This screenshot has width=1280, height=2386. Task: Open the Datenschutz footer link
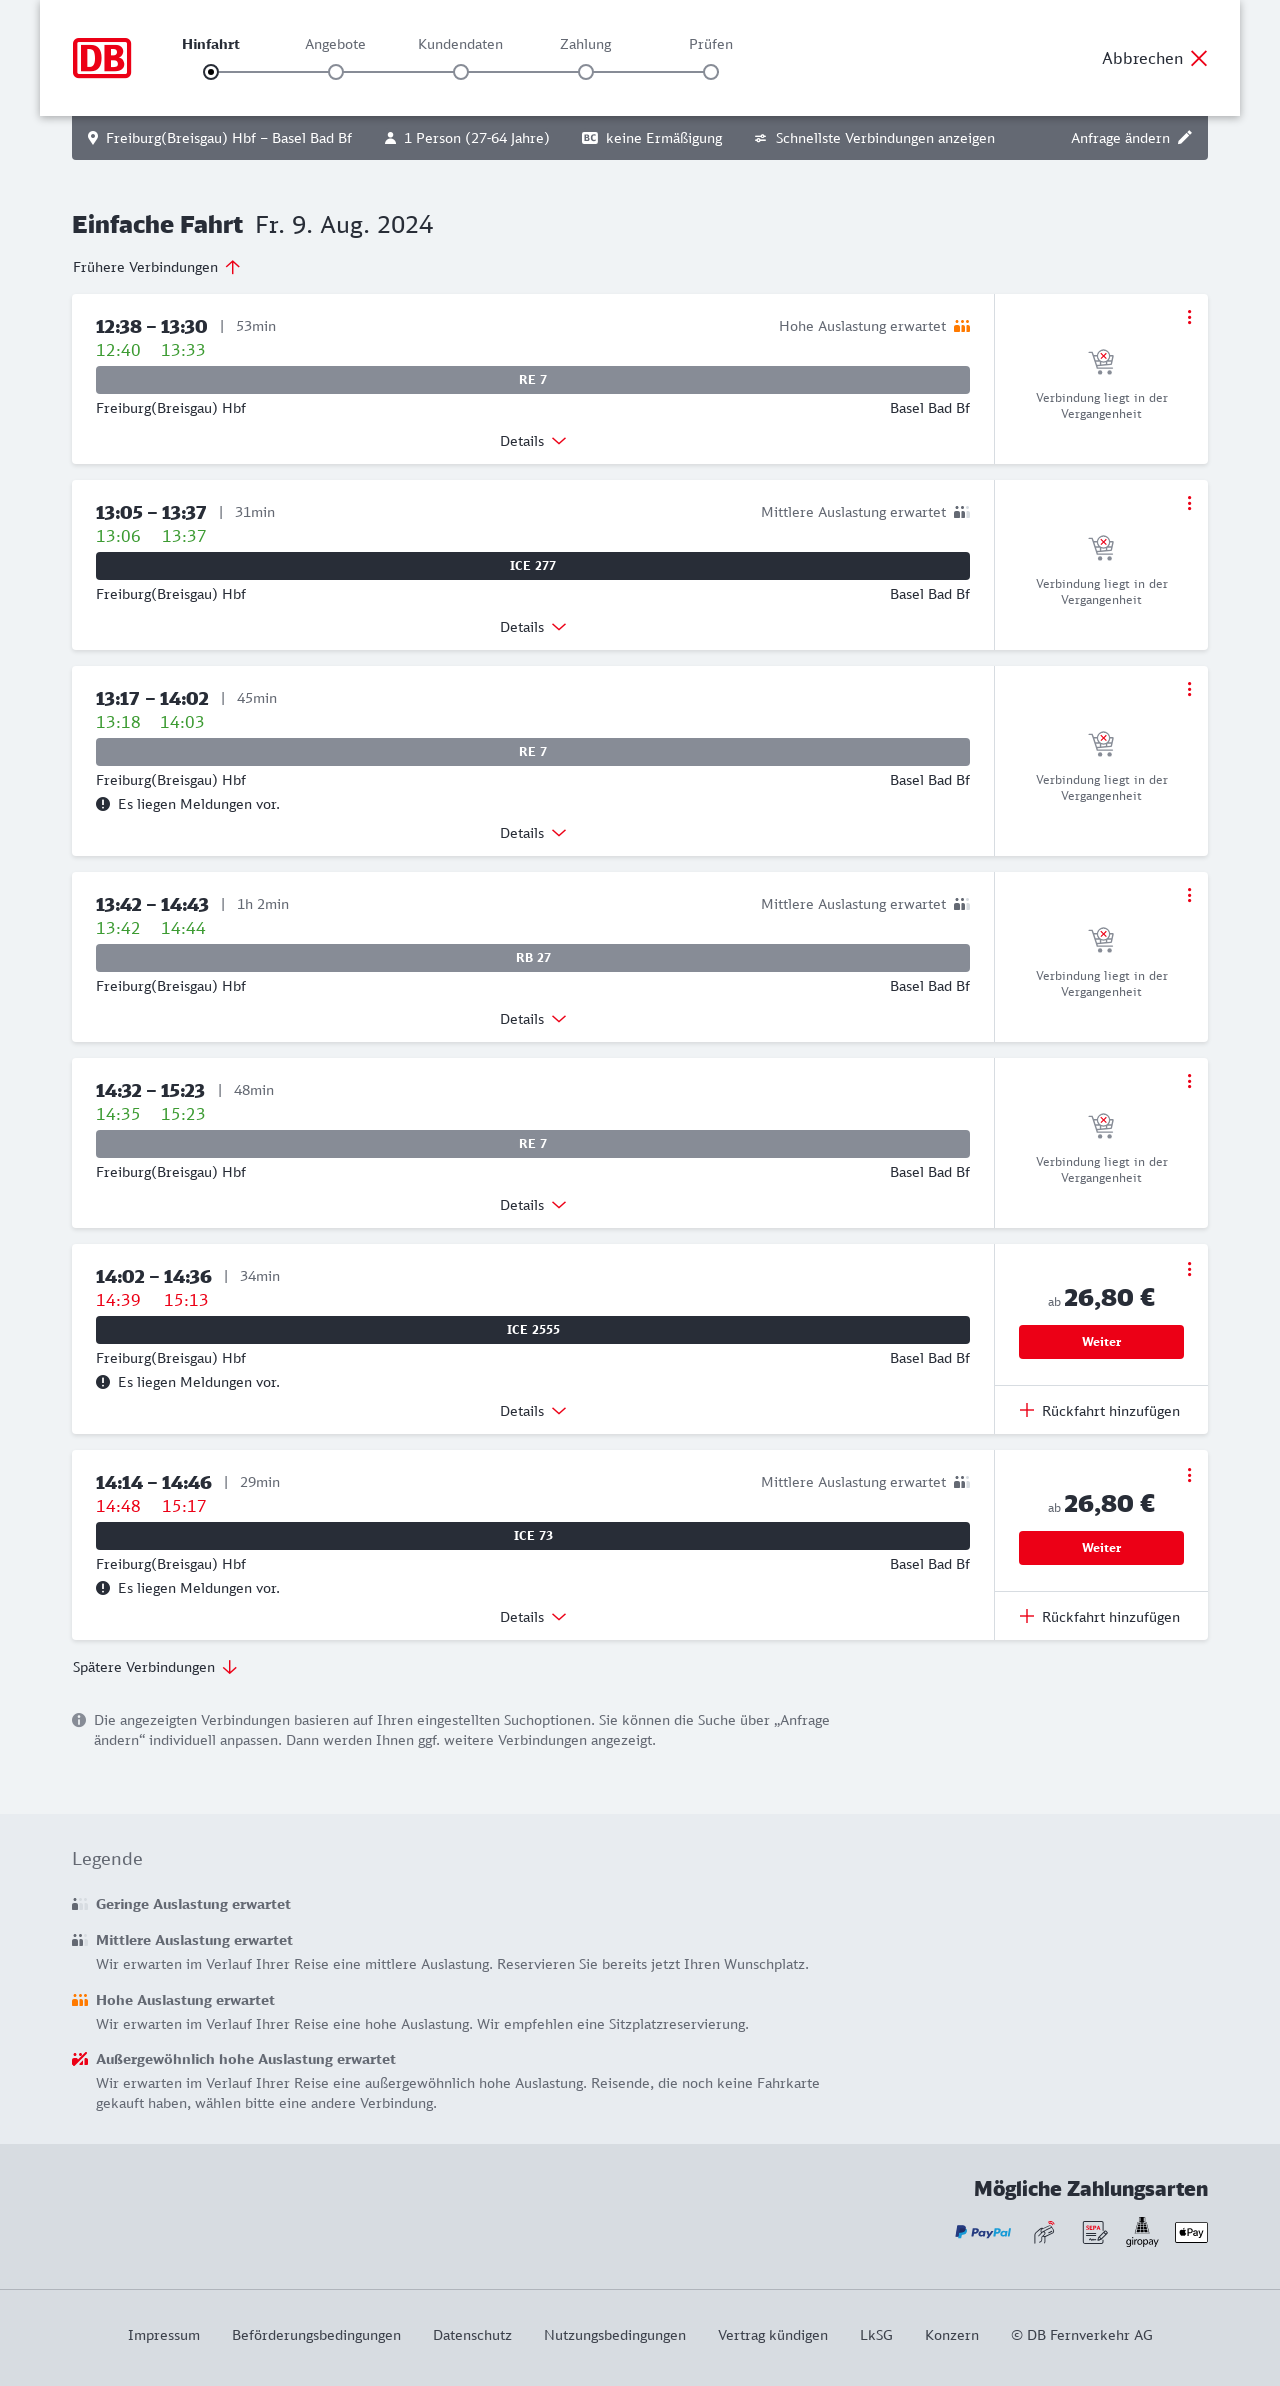pyautogui.click(x=472, y=2335)
